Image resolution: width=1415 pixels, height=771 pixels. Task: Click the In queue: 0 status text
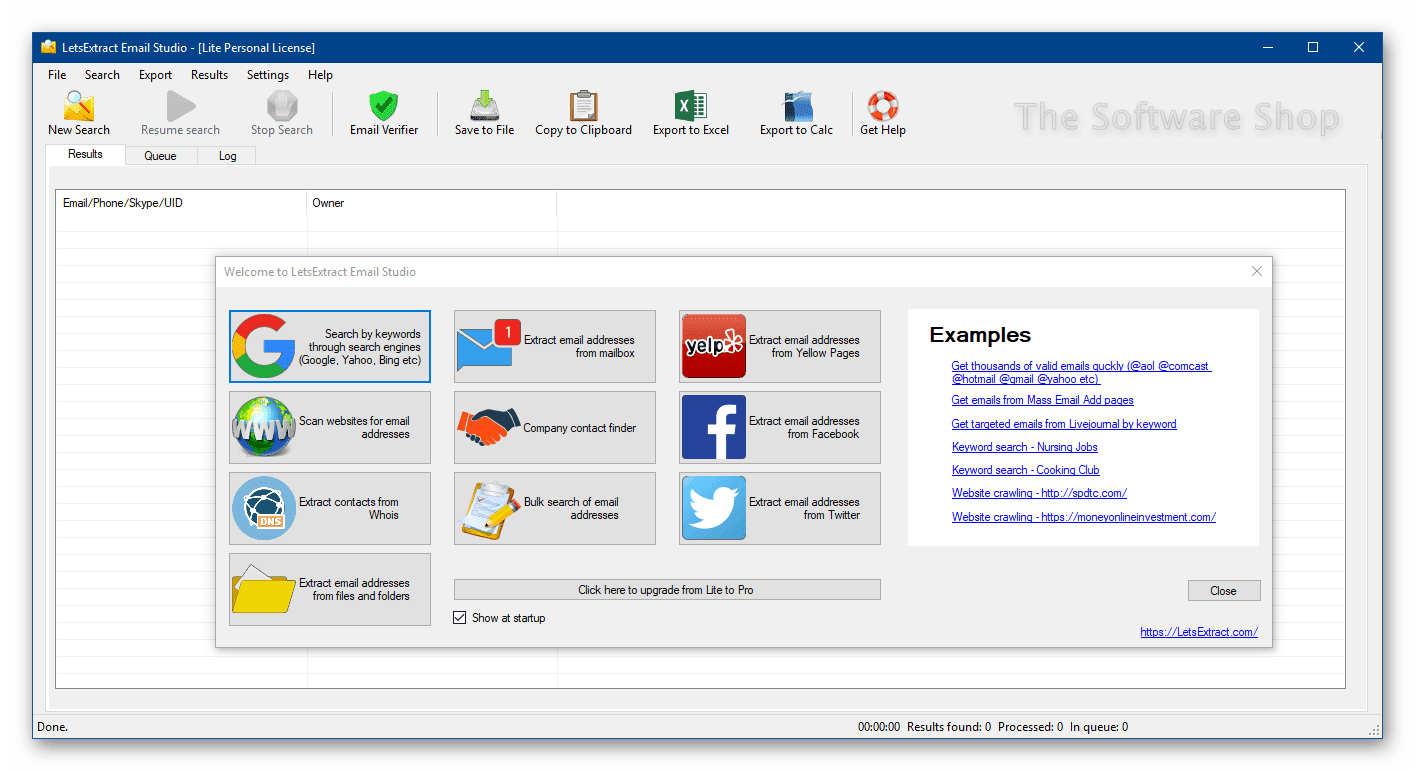coord(1099,727)
